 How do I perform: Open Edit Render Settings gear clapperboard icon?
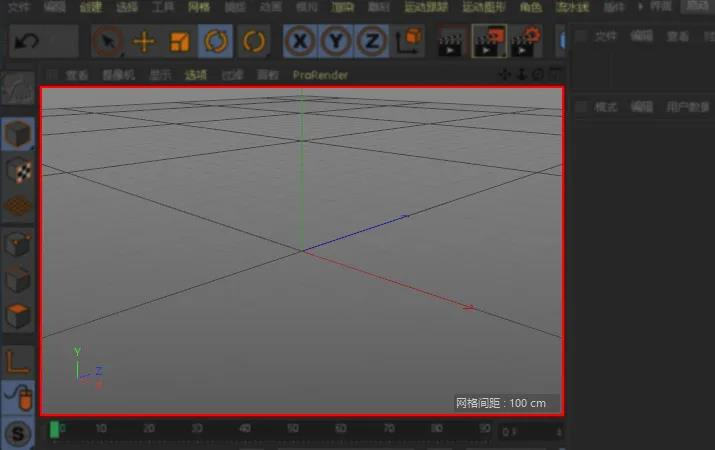(526, 41)
